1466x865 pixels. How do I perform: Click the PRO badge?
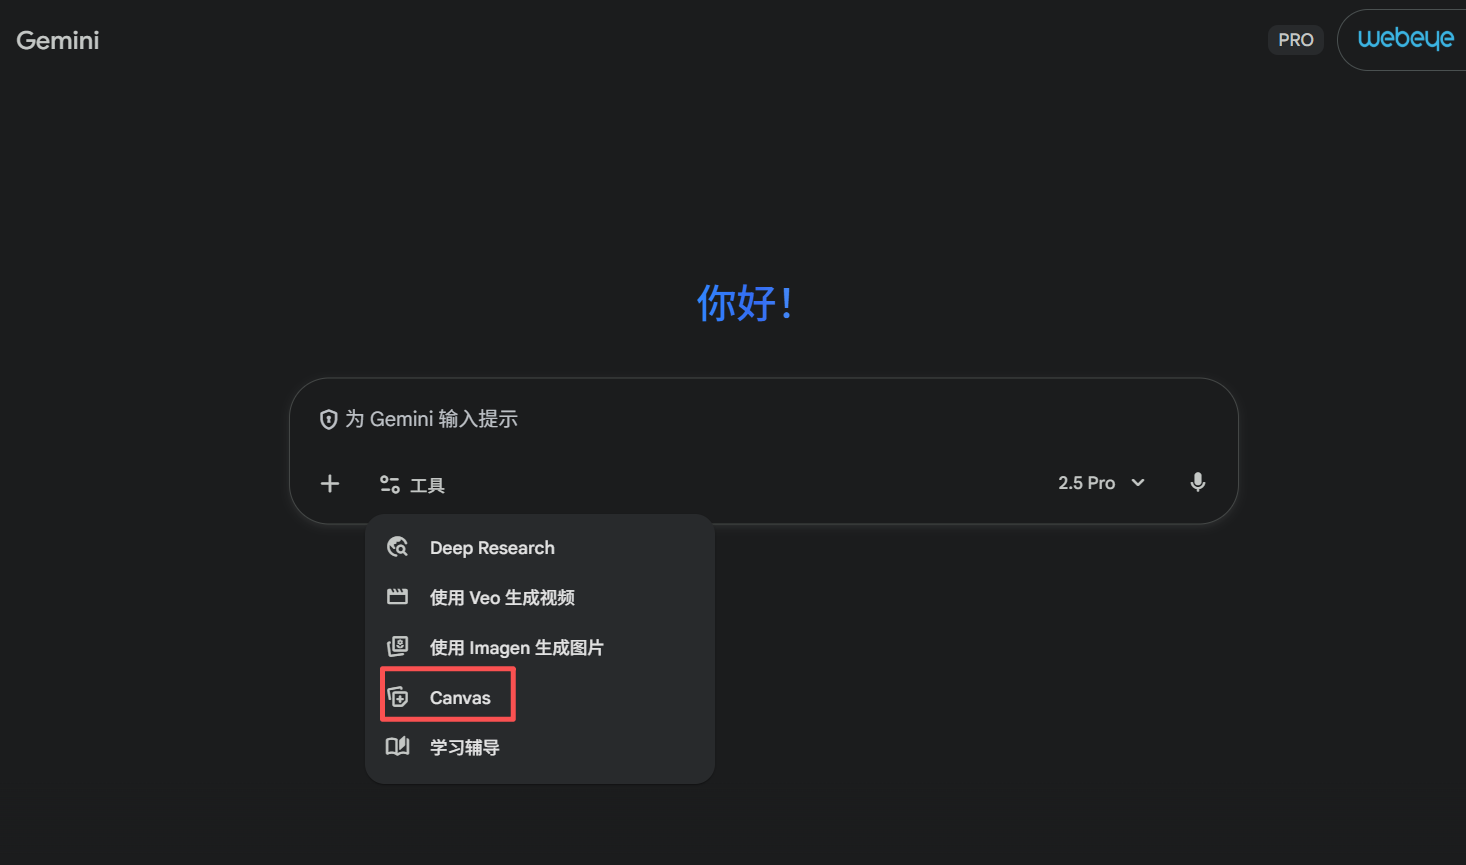pyautogui.click(x=1296, y=40)
